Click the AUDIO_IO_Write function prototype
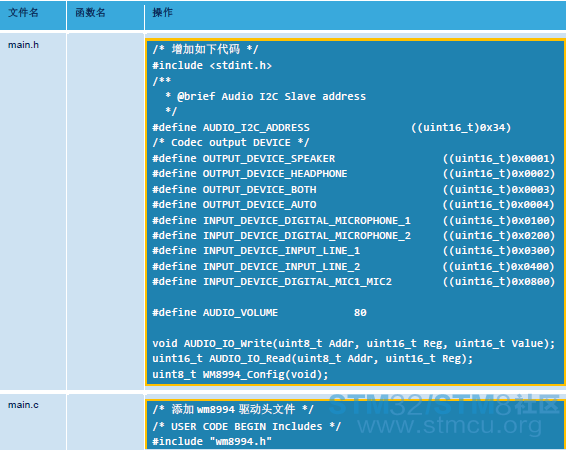Viewport: 566px width, 450px height. [353, 343]
